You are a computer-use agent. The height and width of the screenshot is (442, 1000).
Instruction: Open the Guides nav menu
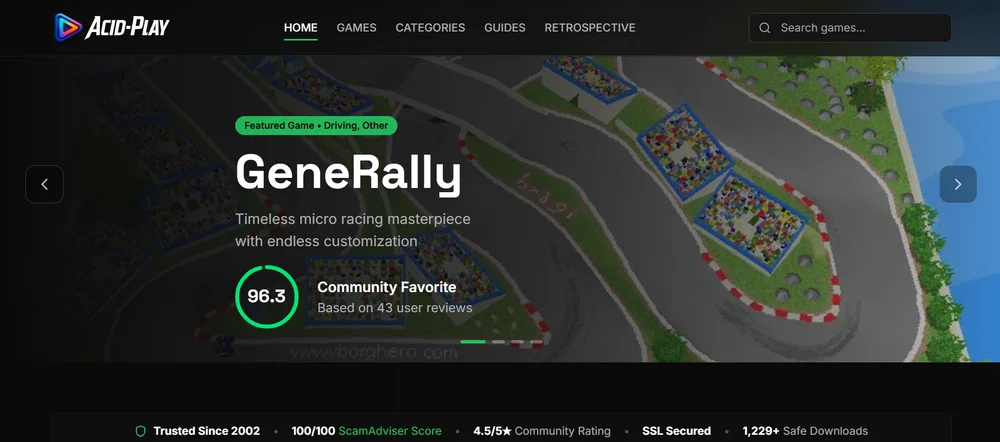point(504,28)
